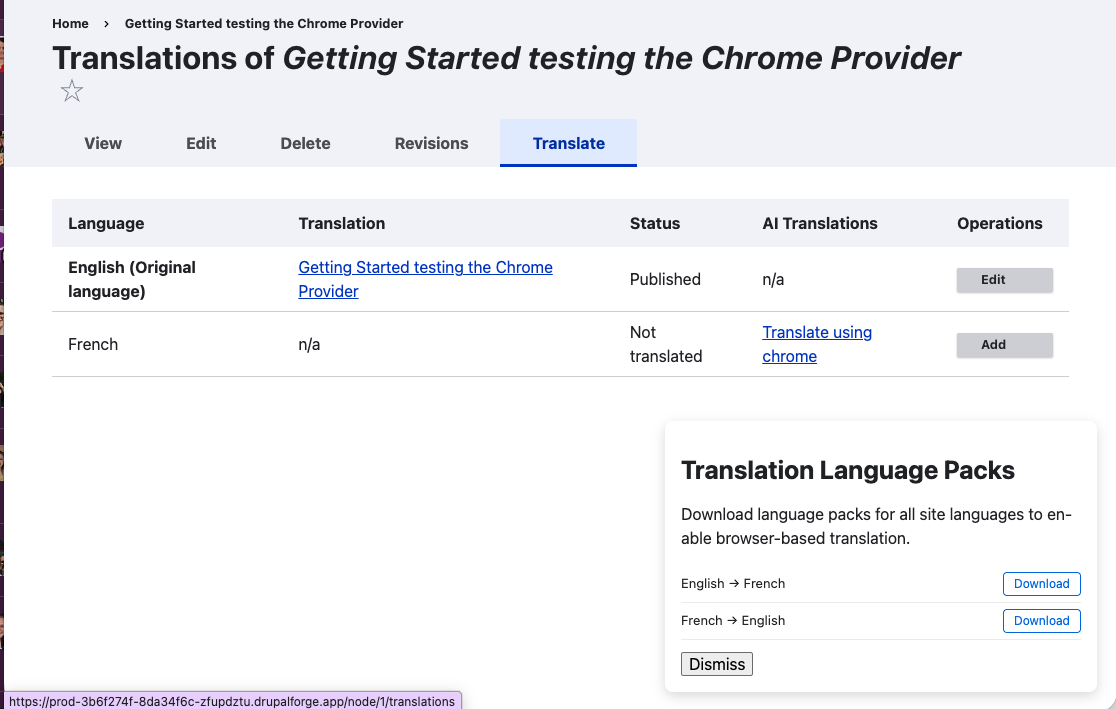
Task: Add a French translation
Action: pyautogui.click(x=1004, y=344)
